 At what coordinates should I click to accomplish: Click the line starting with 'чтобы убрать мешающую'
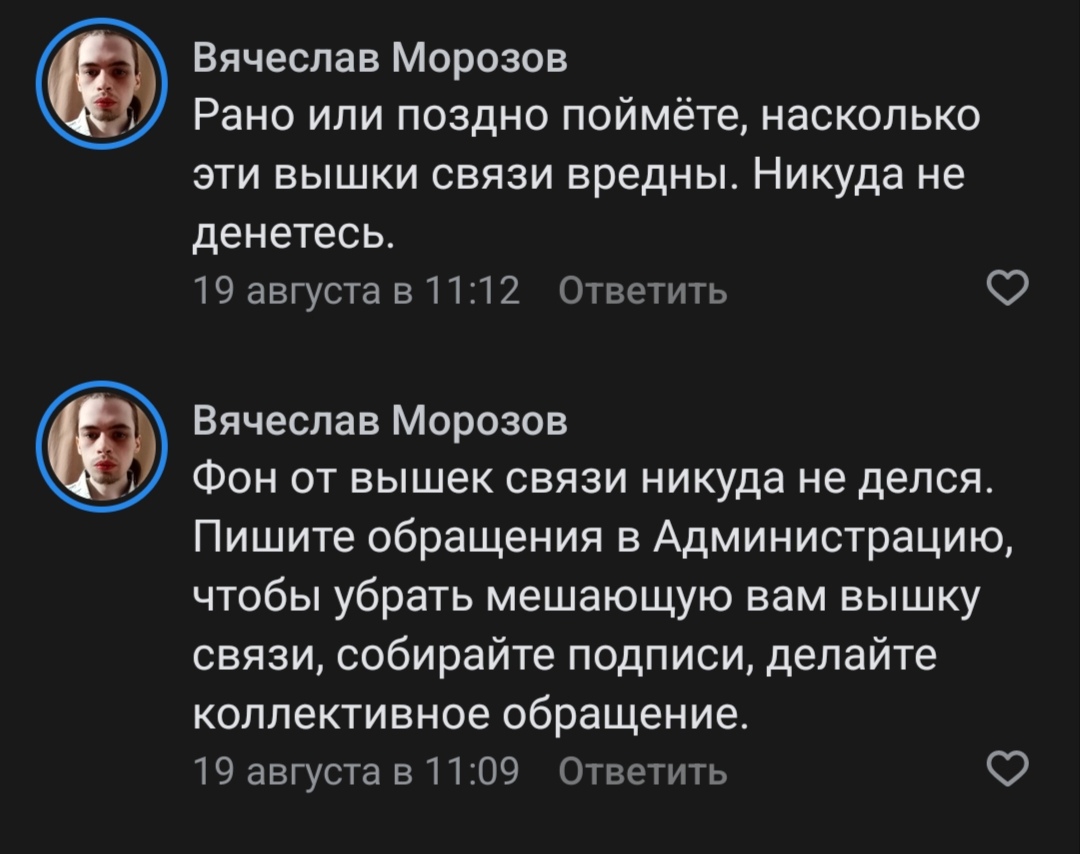pyautogui.click(x=586, y=598)
